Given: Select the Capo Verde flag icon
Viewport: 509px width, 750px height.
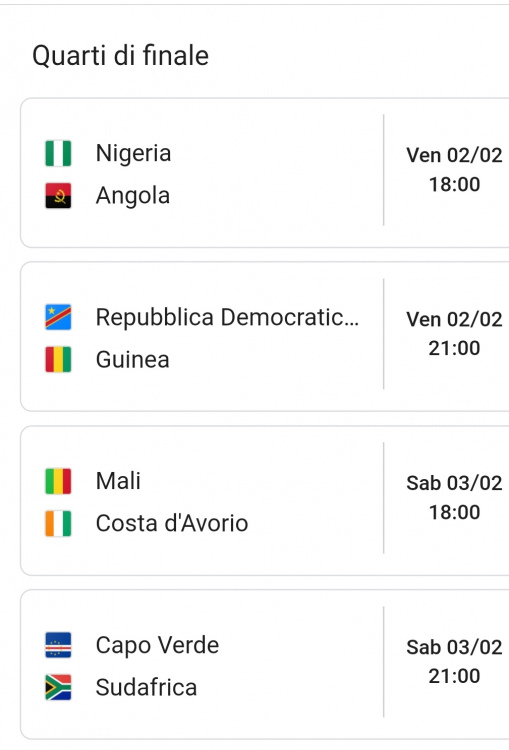Looking at the screenshot, I should (x=58, y=645).
